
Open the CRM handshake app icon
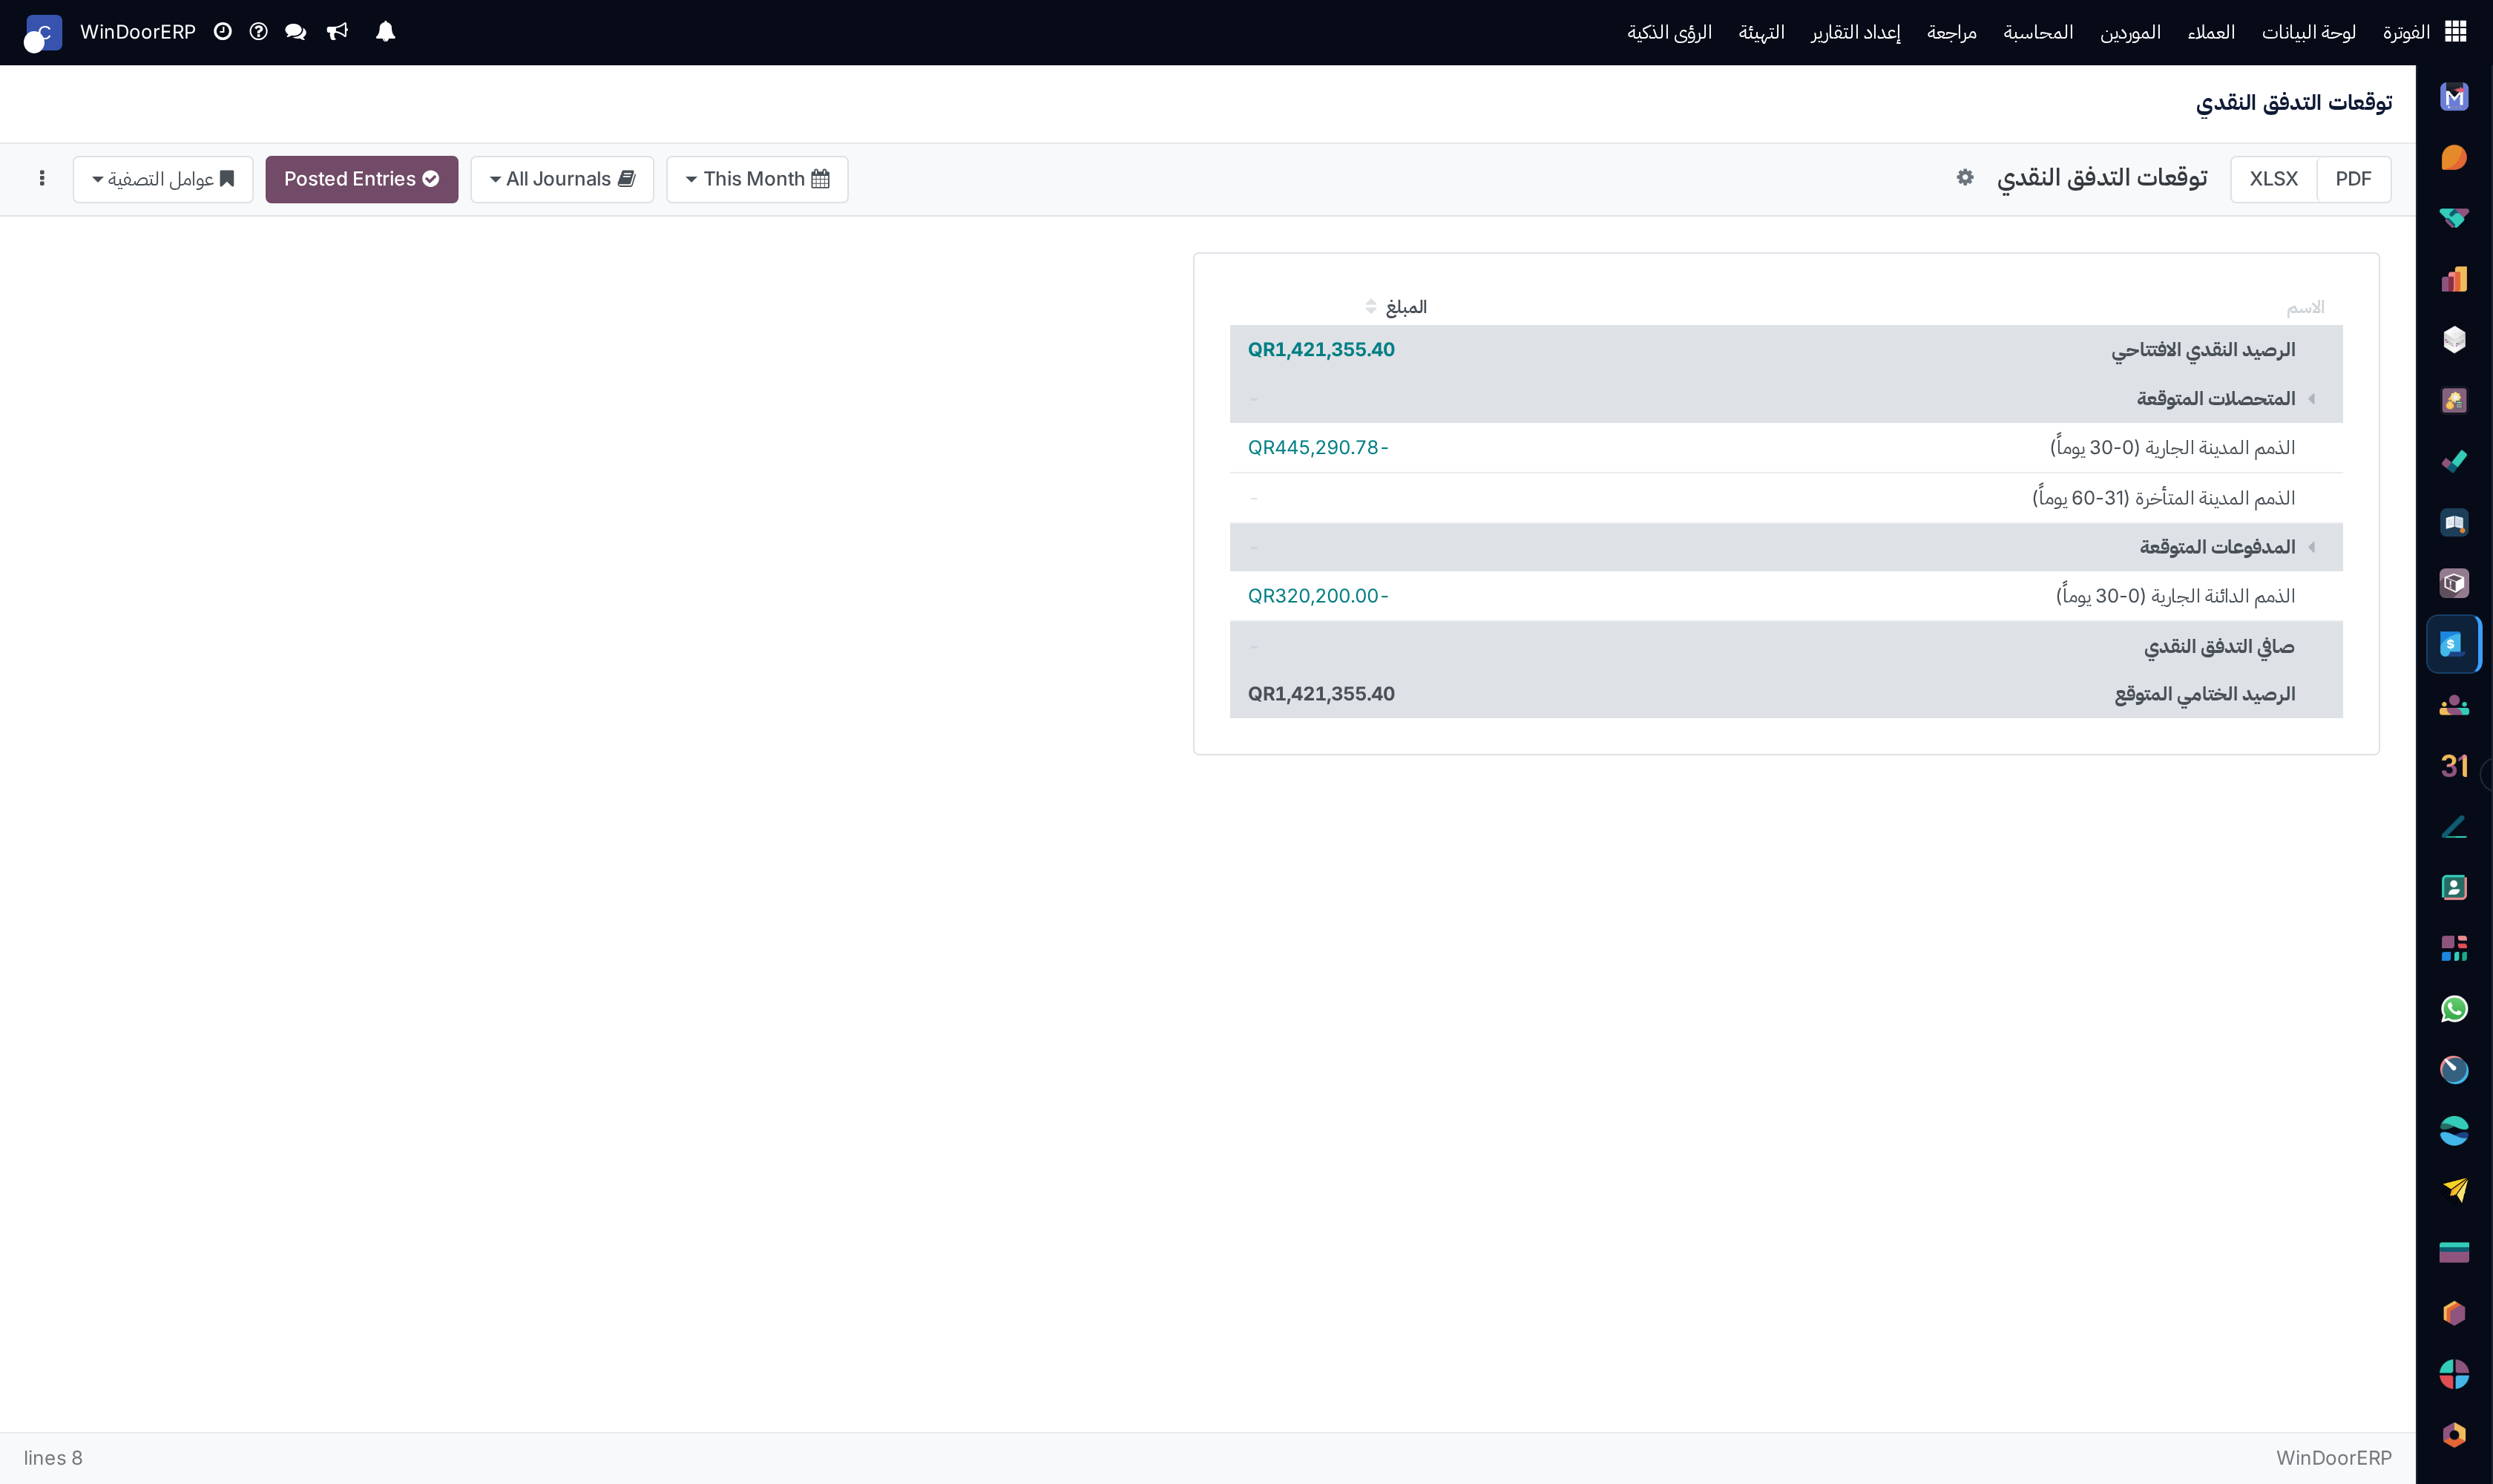pos(2454,218)
